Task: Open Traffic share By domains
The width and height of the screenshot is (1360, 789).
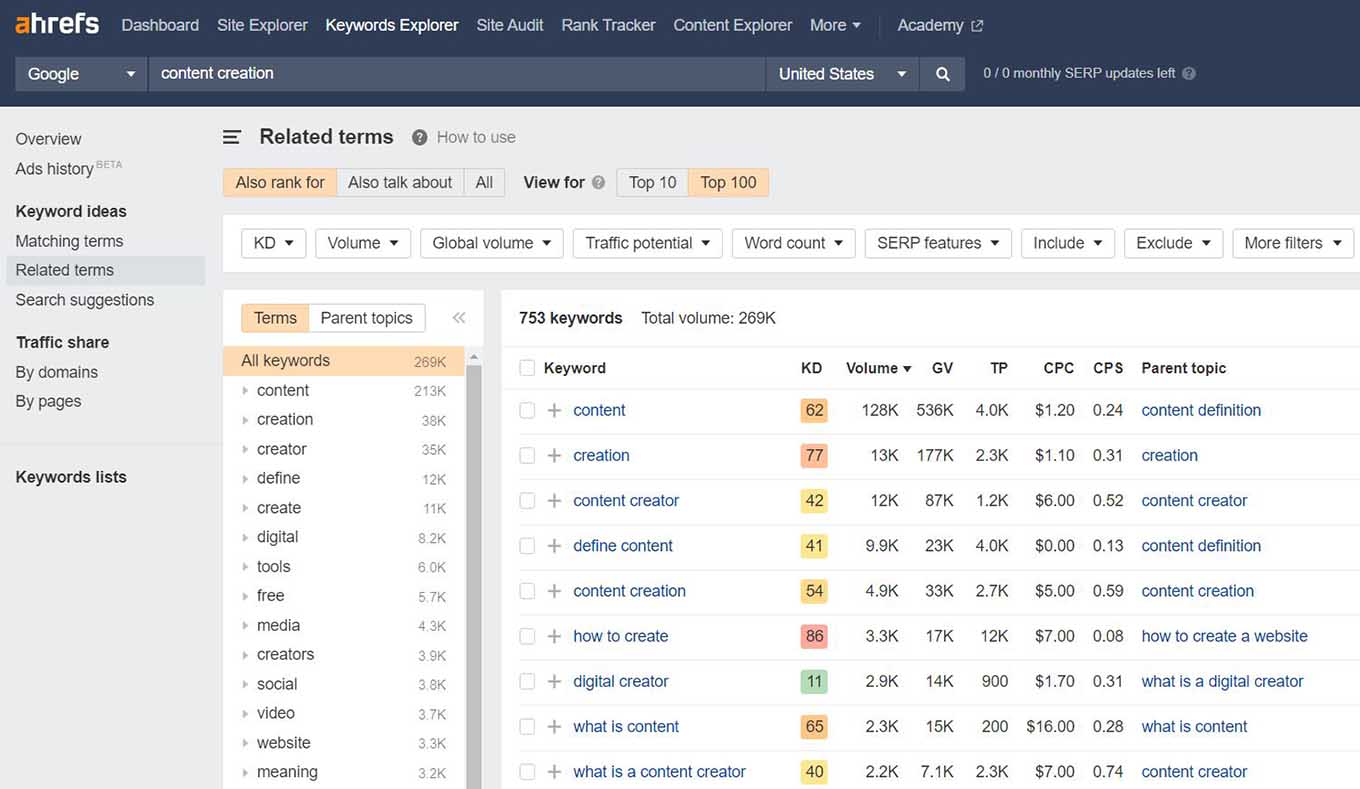Action: [x=56, y=372]
